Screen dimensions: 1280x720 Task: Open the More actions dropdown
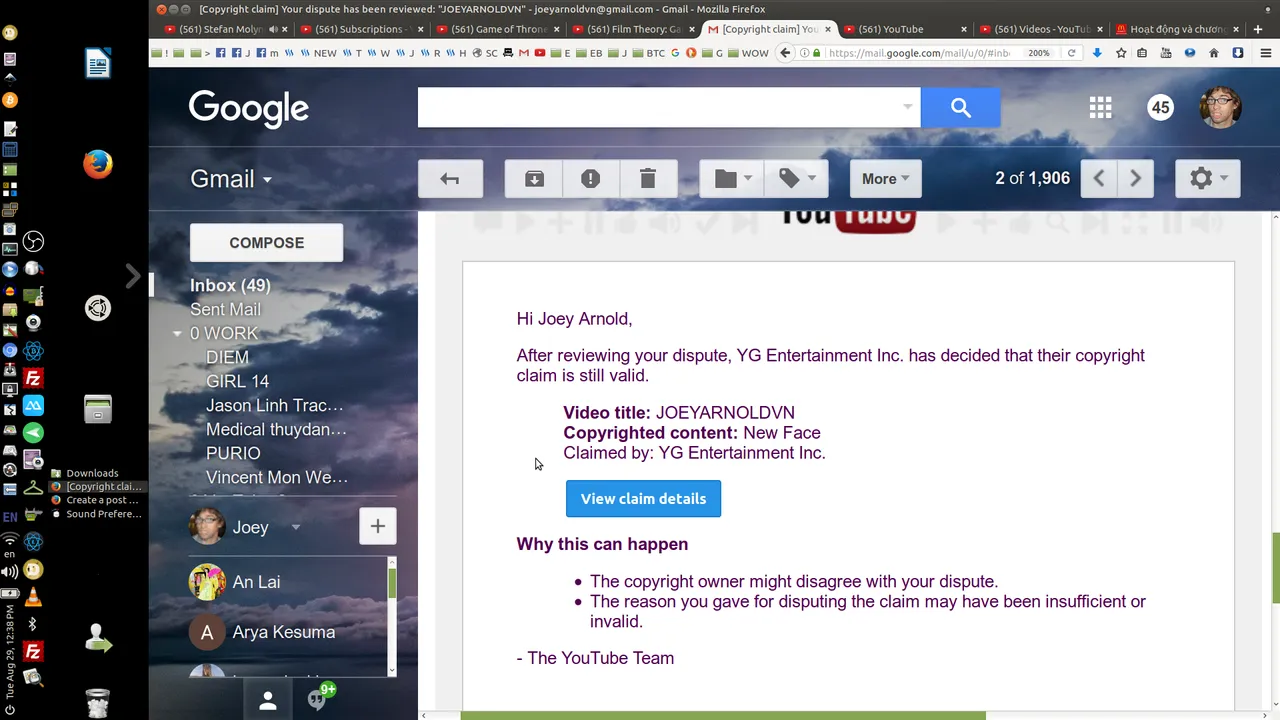pyautogui.click(x=885, y=179)
